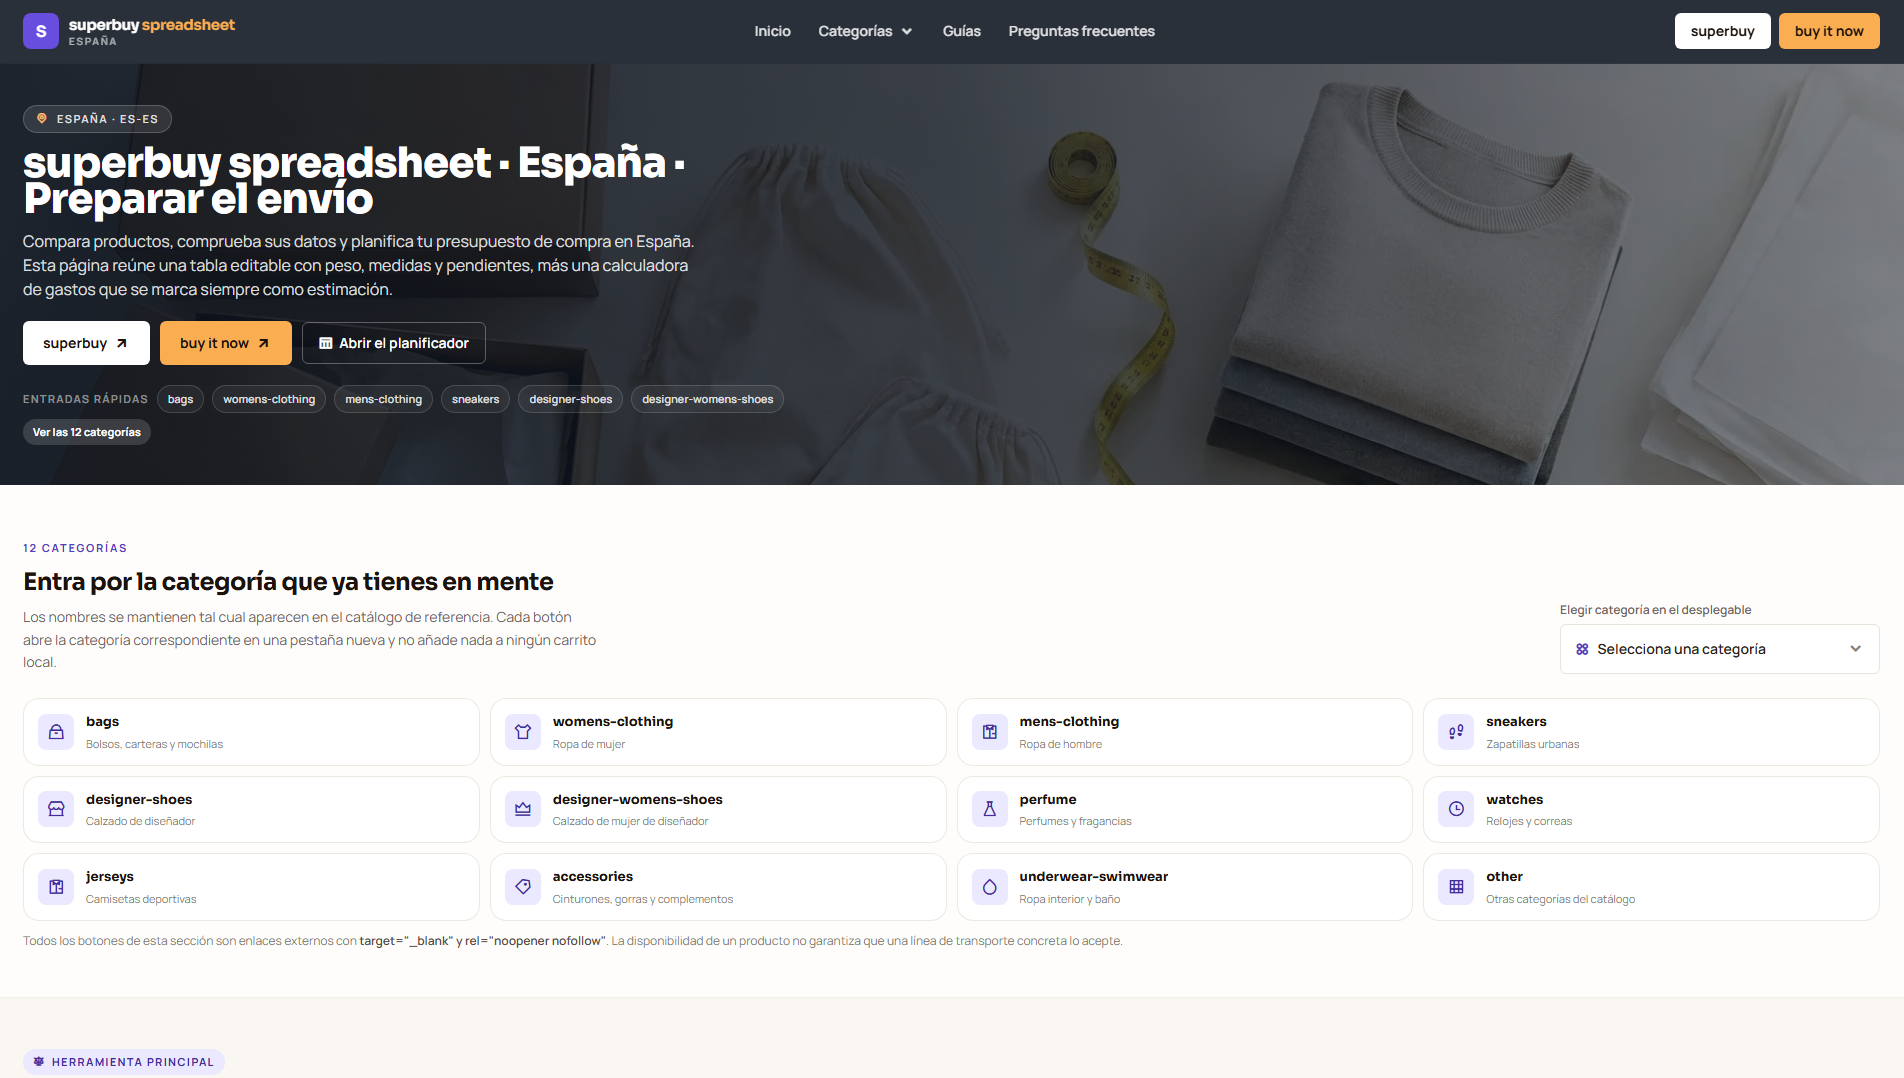Click the 12 Categorías section label
This screenshot has width=1904, height=1078.
click(75, 548)
